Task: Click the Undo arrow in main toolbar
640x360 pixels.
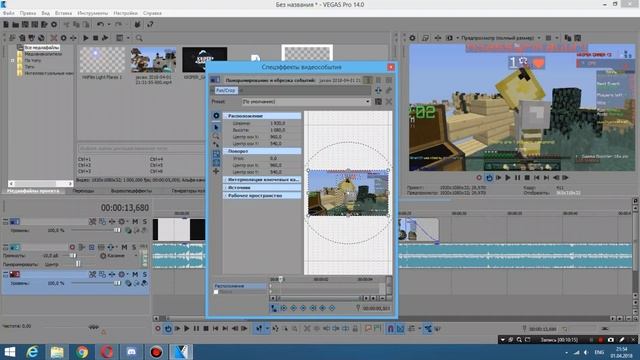Action: point(100,24)
